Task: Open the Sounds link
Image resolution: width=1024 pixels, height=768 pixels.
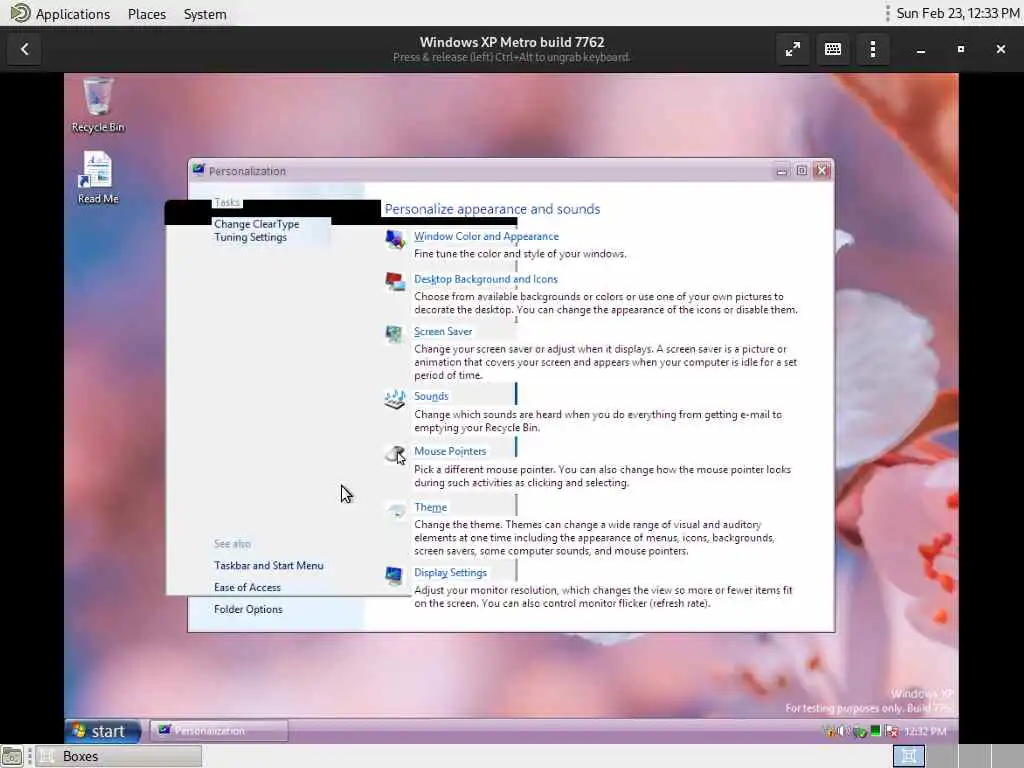Action: point(431,396)
